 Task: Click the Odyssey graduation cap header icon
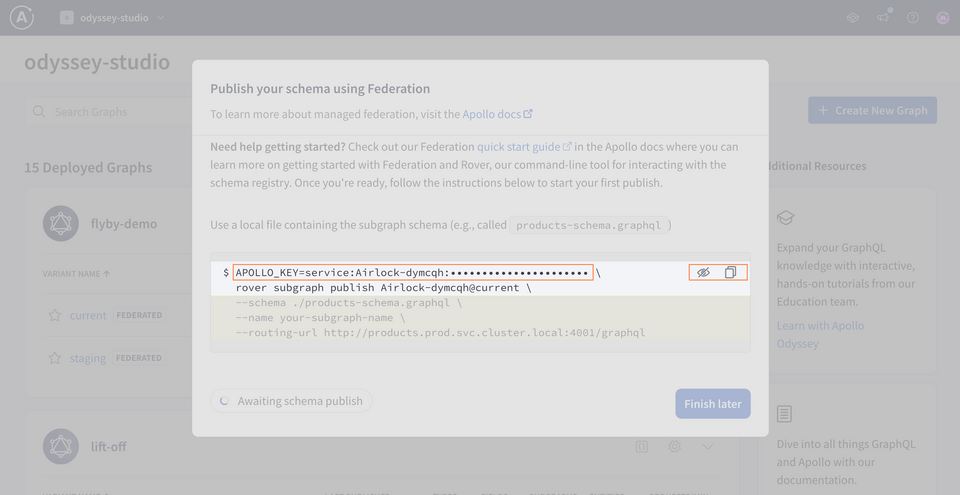point(853,18)
